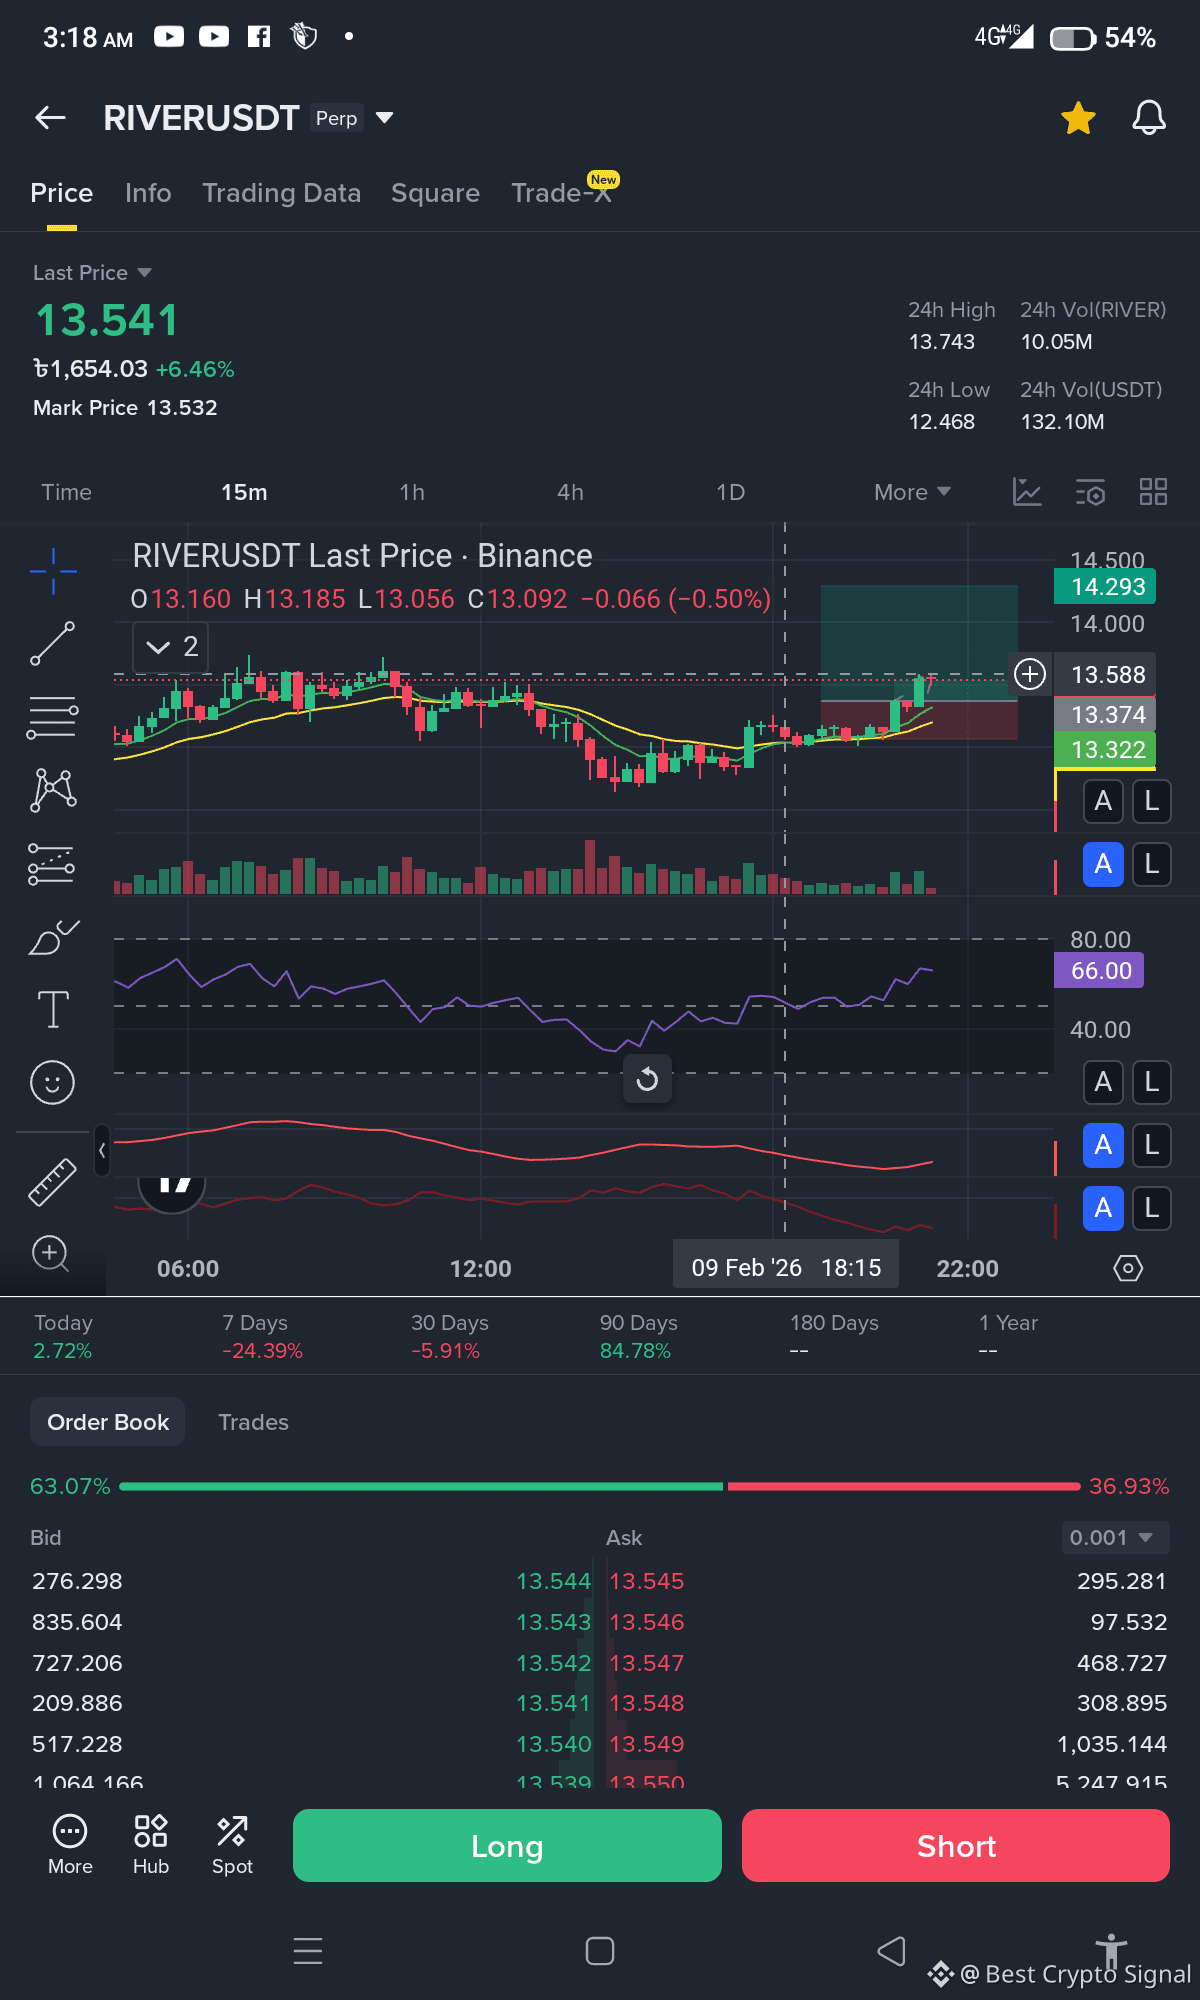This screenshot has height=2000, width=1200.
Task: View the 90 Days 84.78% performance
Action: point(638,1337)
